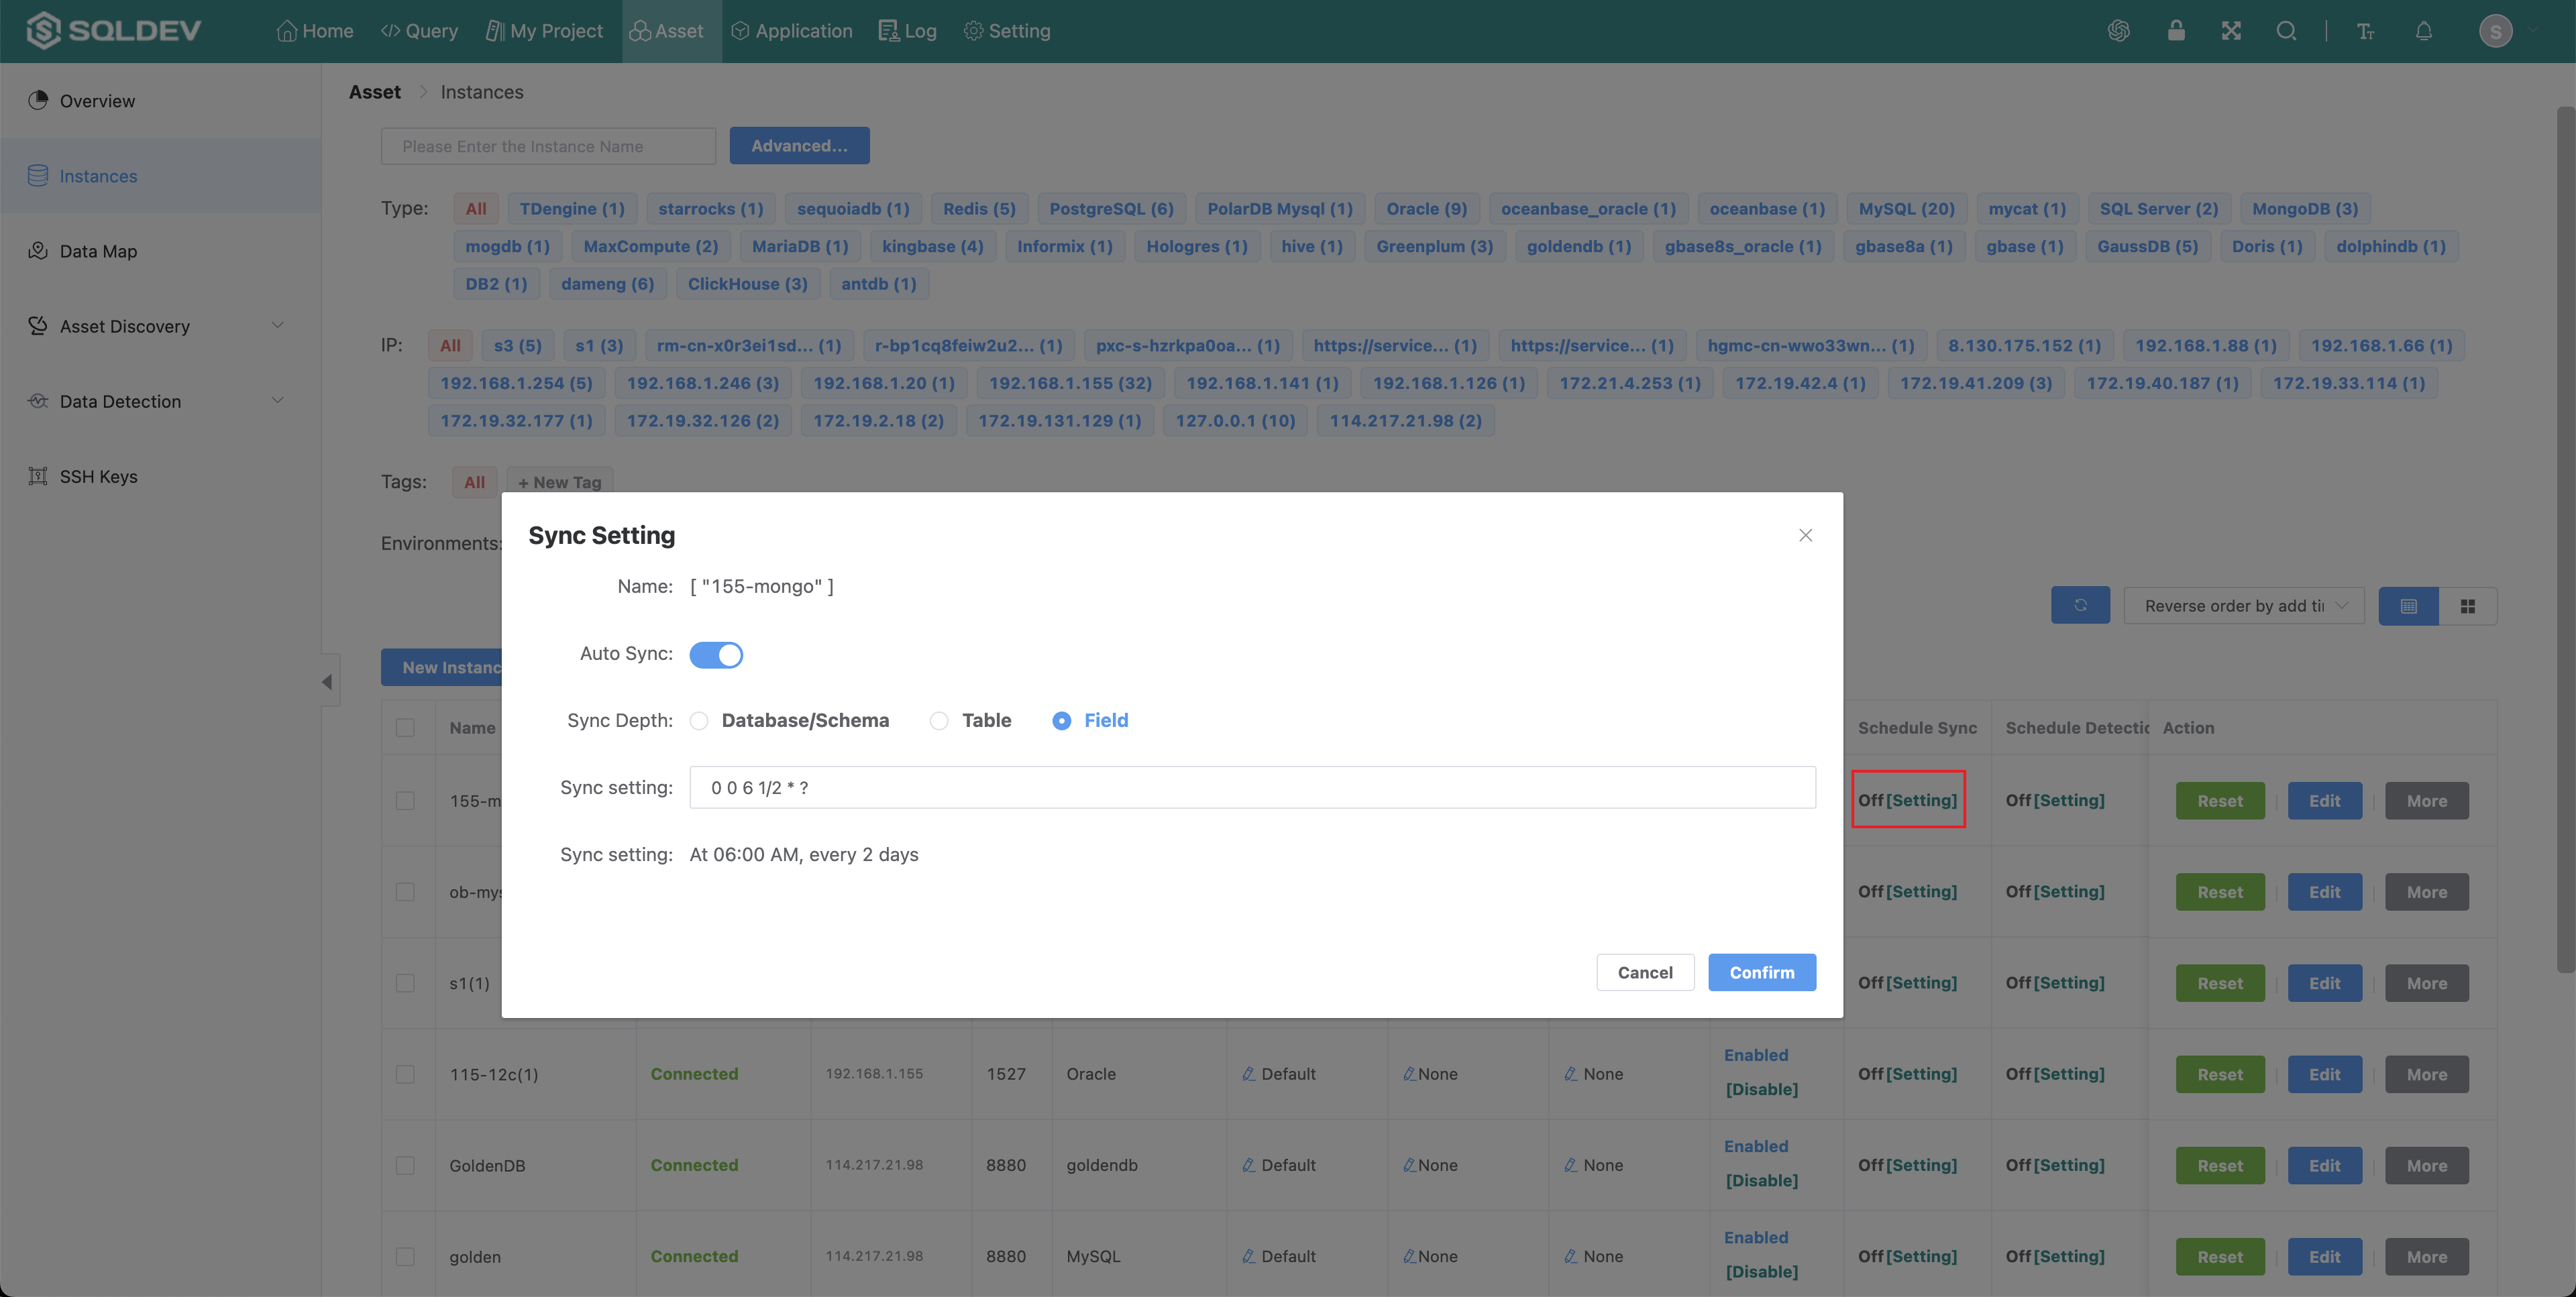Select the Field radio button for Sync Depth
This screenshot has height=1297, width=2576.
[1061, 720]
